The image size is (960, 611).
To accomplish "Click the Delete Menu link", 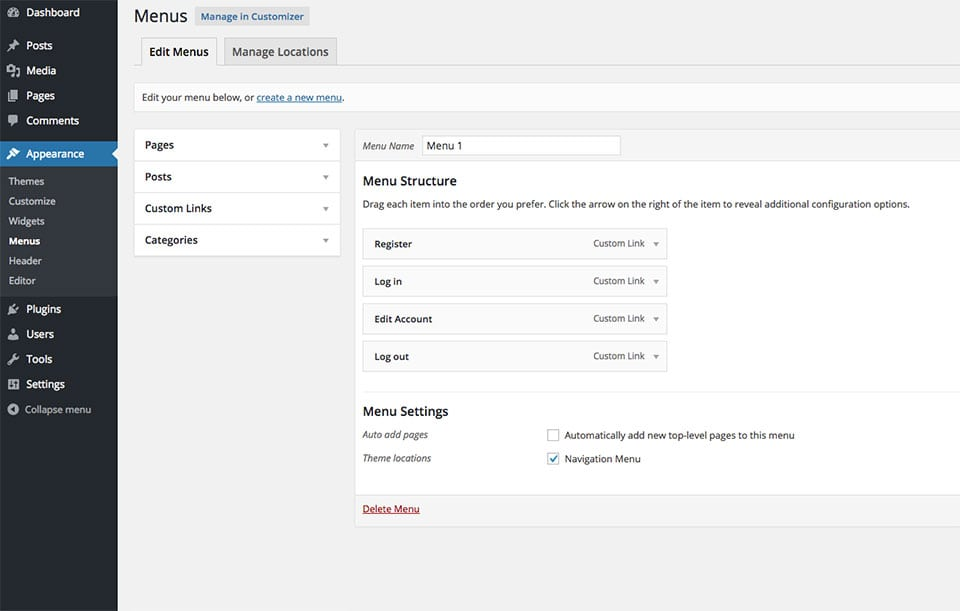I will (391, 509).
